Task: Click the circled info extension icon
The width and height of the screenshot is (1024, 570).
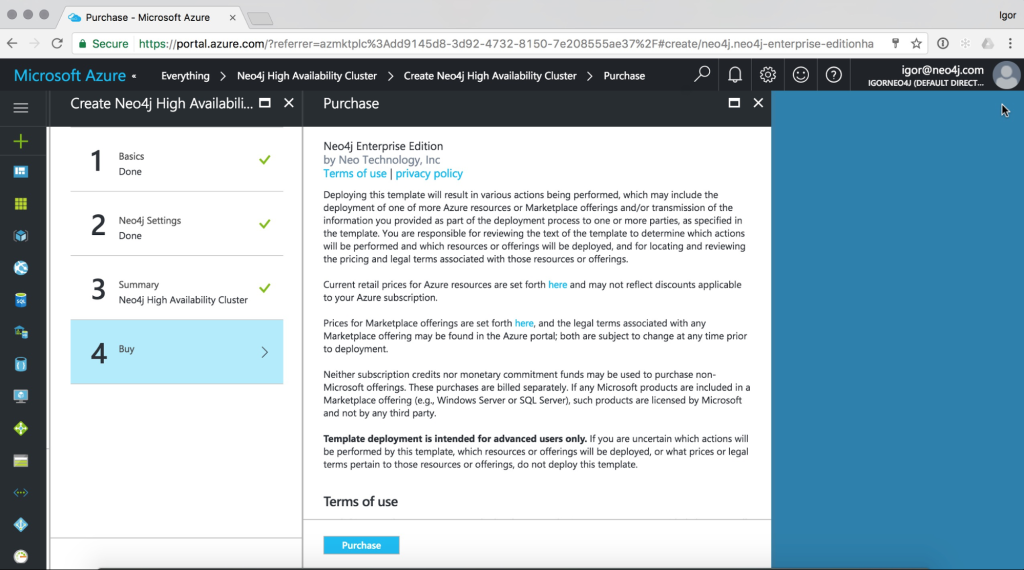Action: [942, 44]
